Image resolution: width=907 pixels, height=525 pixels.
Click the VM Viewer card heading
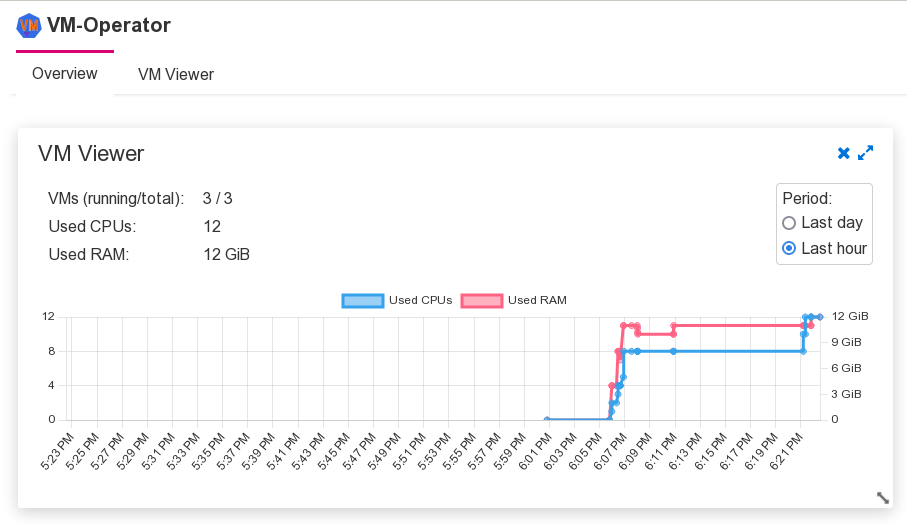[91, 153]
